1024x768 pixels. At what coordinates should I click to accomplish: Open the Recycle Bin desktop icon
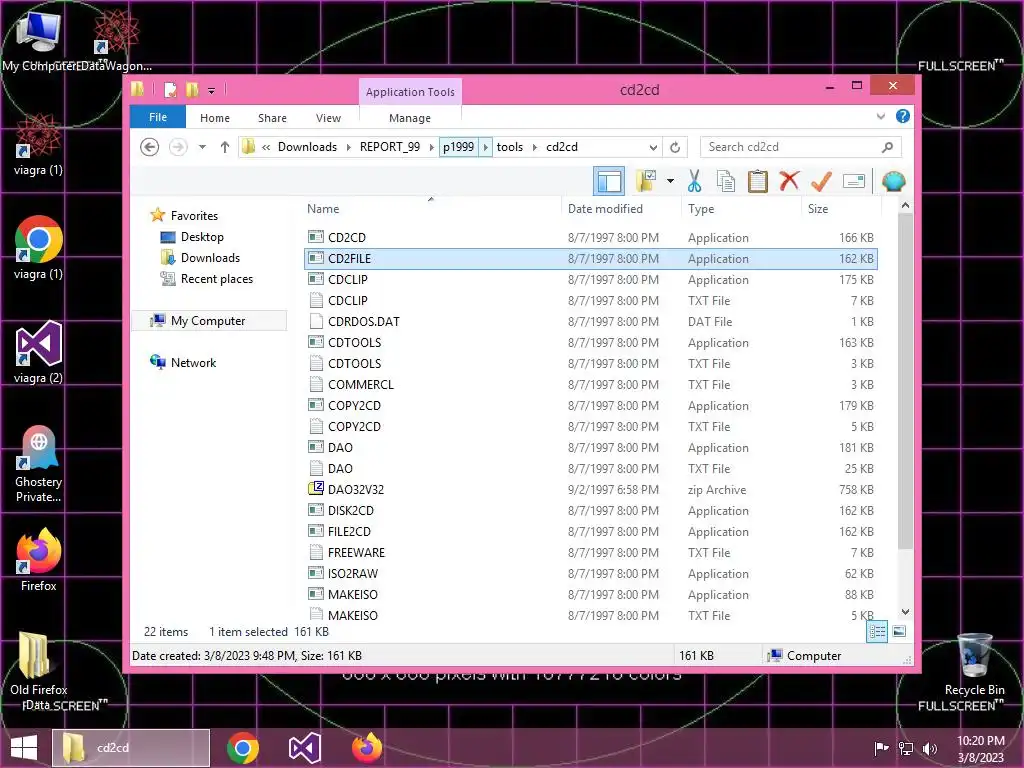974,666
